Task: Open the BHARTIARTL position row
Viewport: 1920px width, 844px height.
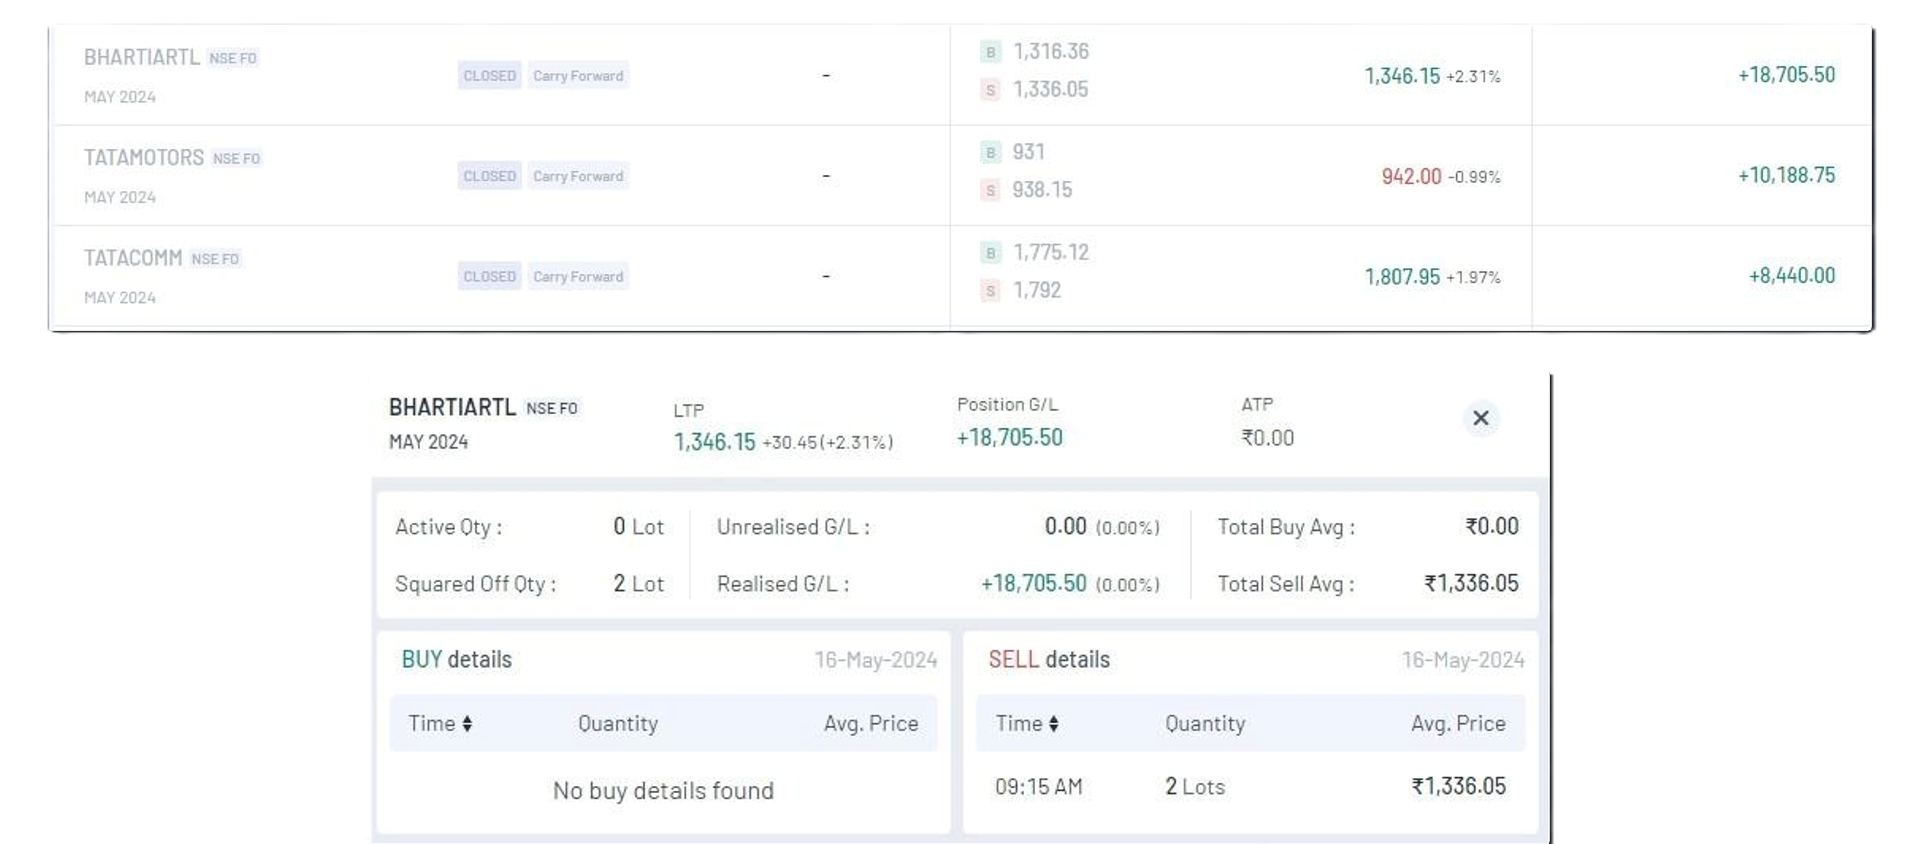Action: [960, 75]
